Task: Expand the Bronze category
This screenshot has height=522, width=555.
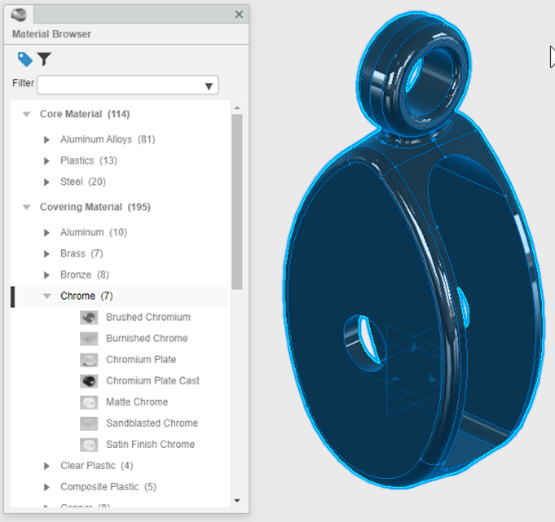Action: 46,275
